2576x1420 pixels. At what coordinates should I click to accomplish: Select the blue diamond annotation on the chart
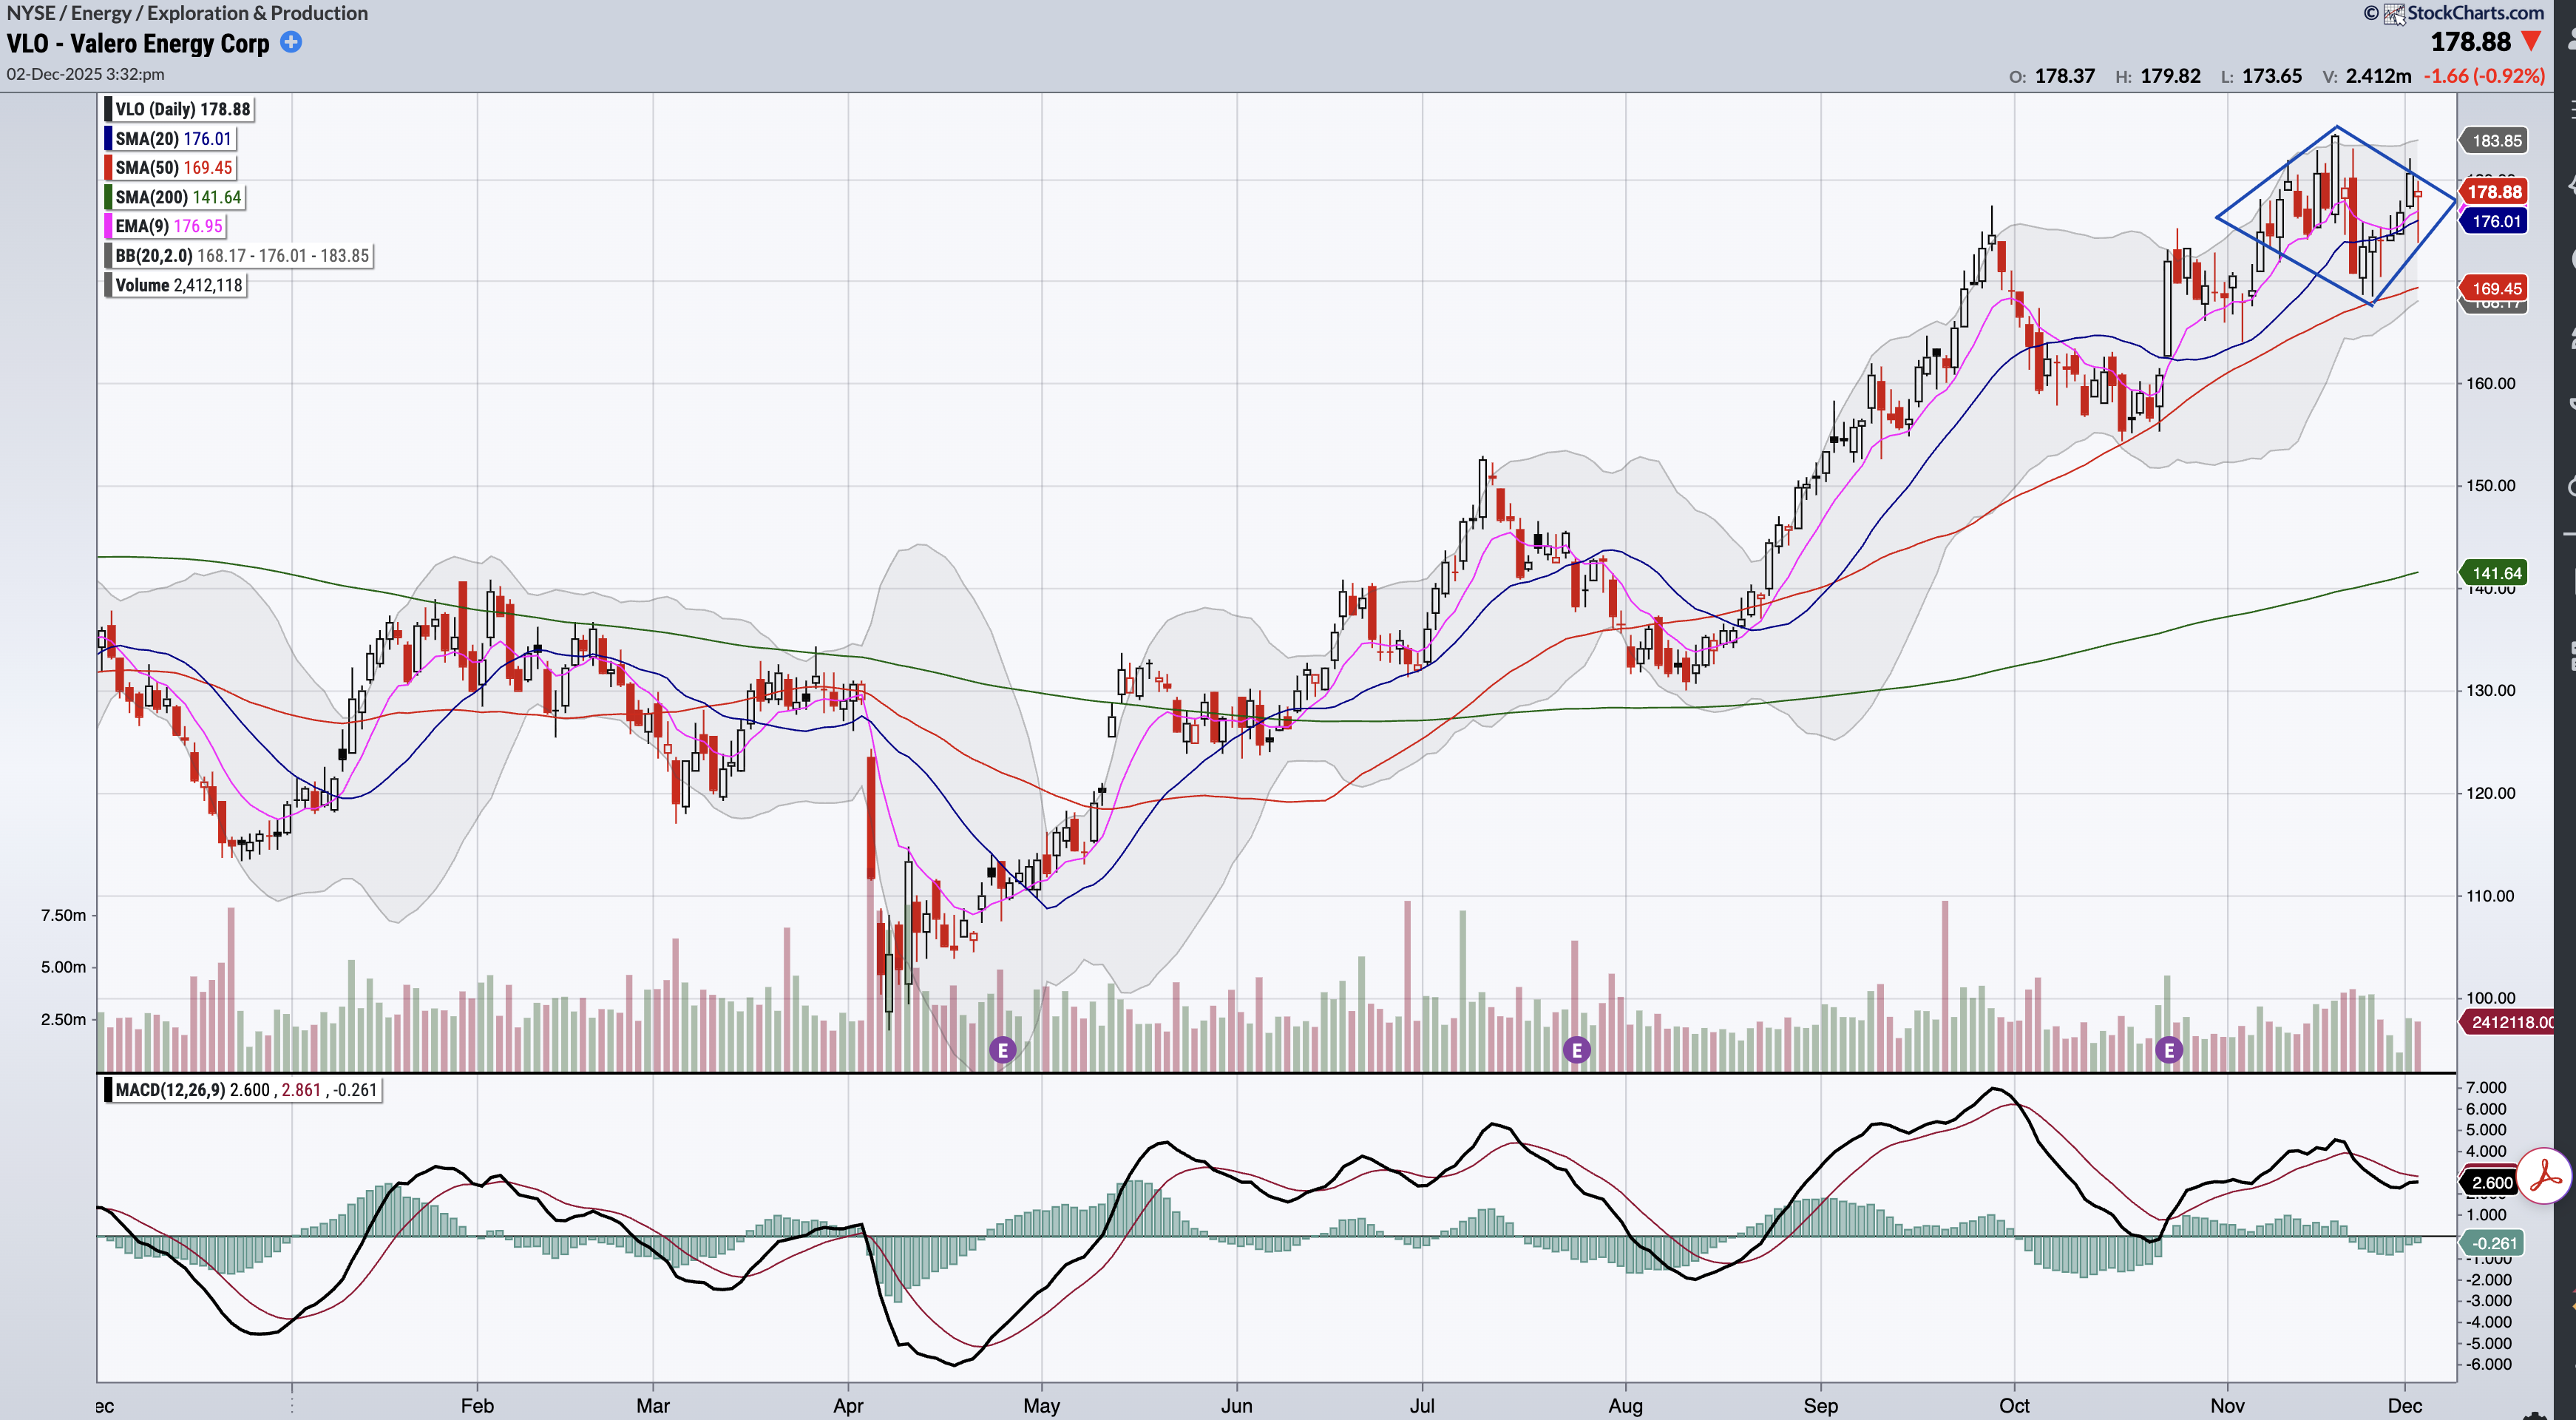[2276, 172]
